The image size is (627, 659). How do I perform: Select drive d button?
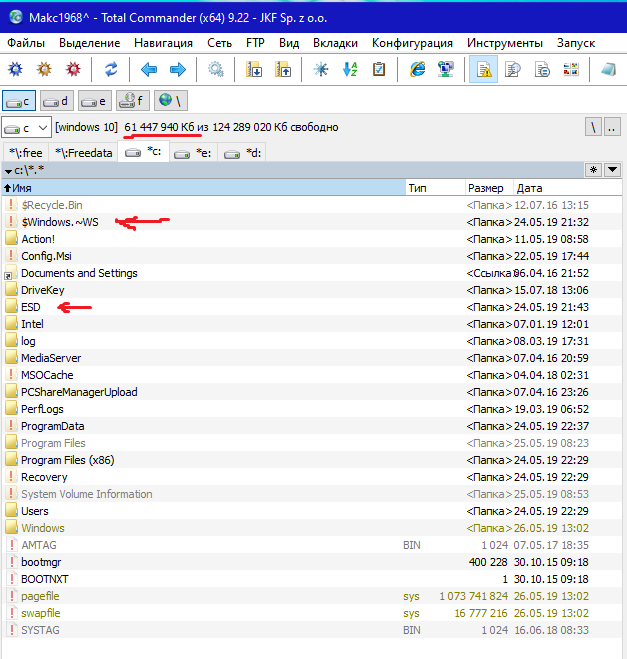57,101
